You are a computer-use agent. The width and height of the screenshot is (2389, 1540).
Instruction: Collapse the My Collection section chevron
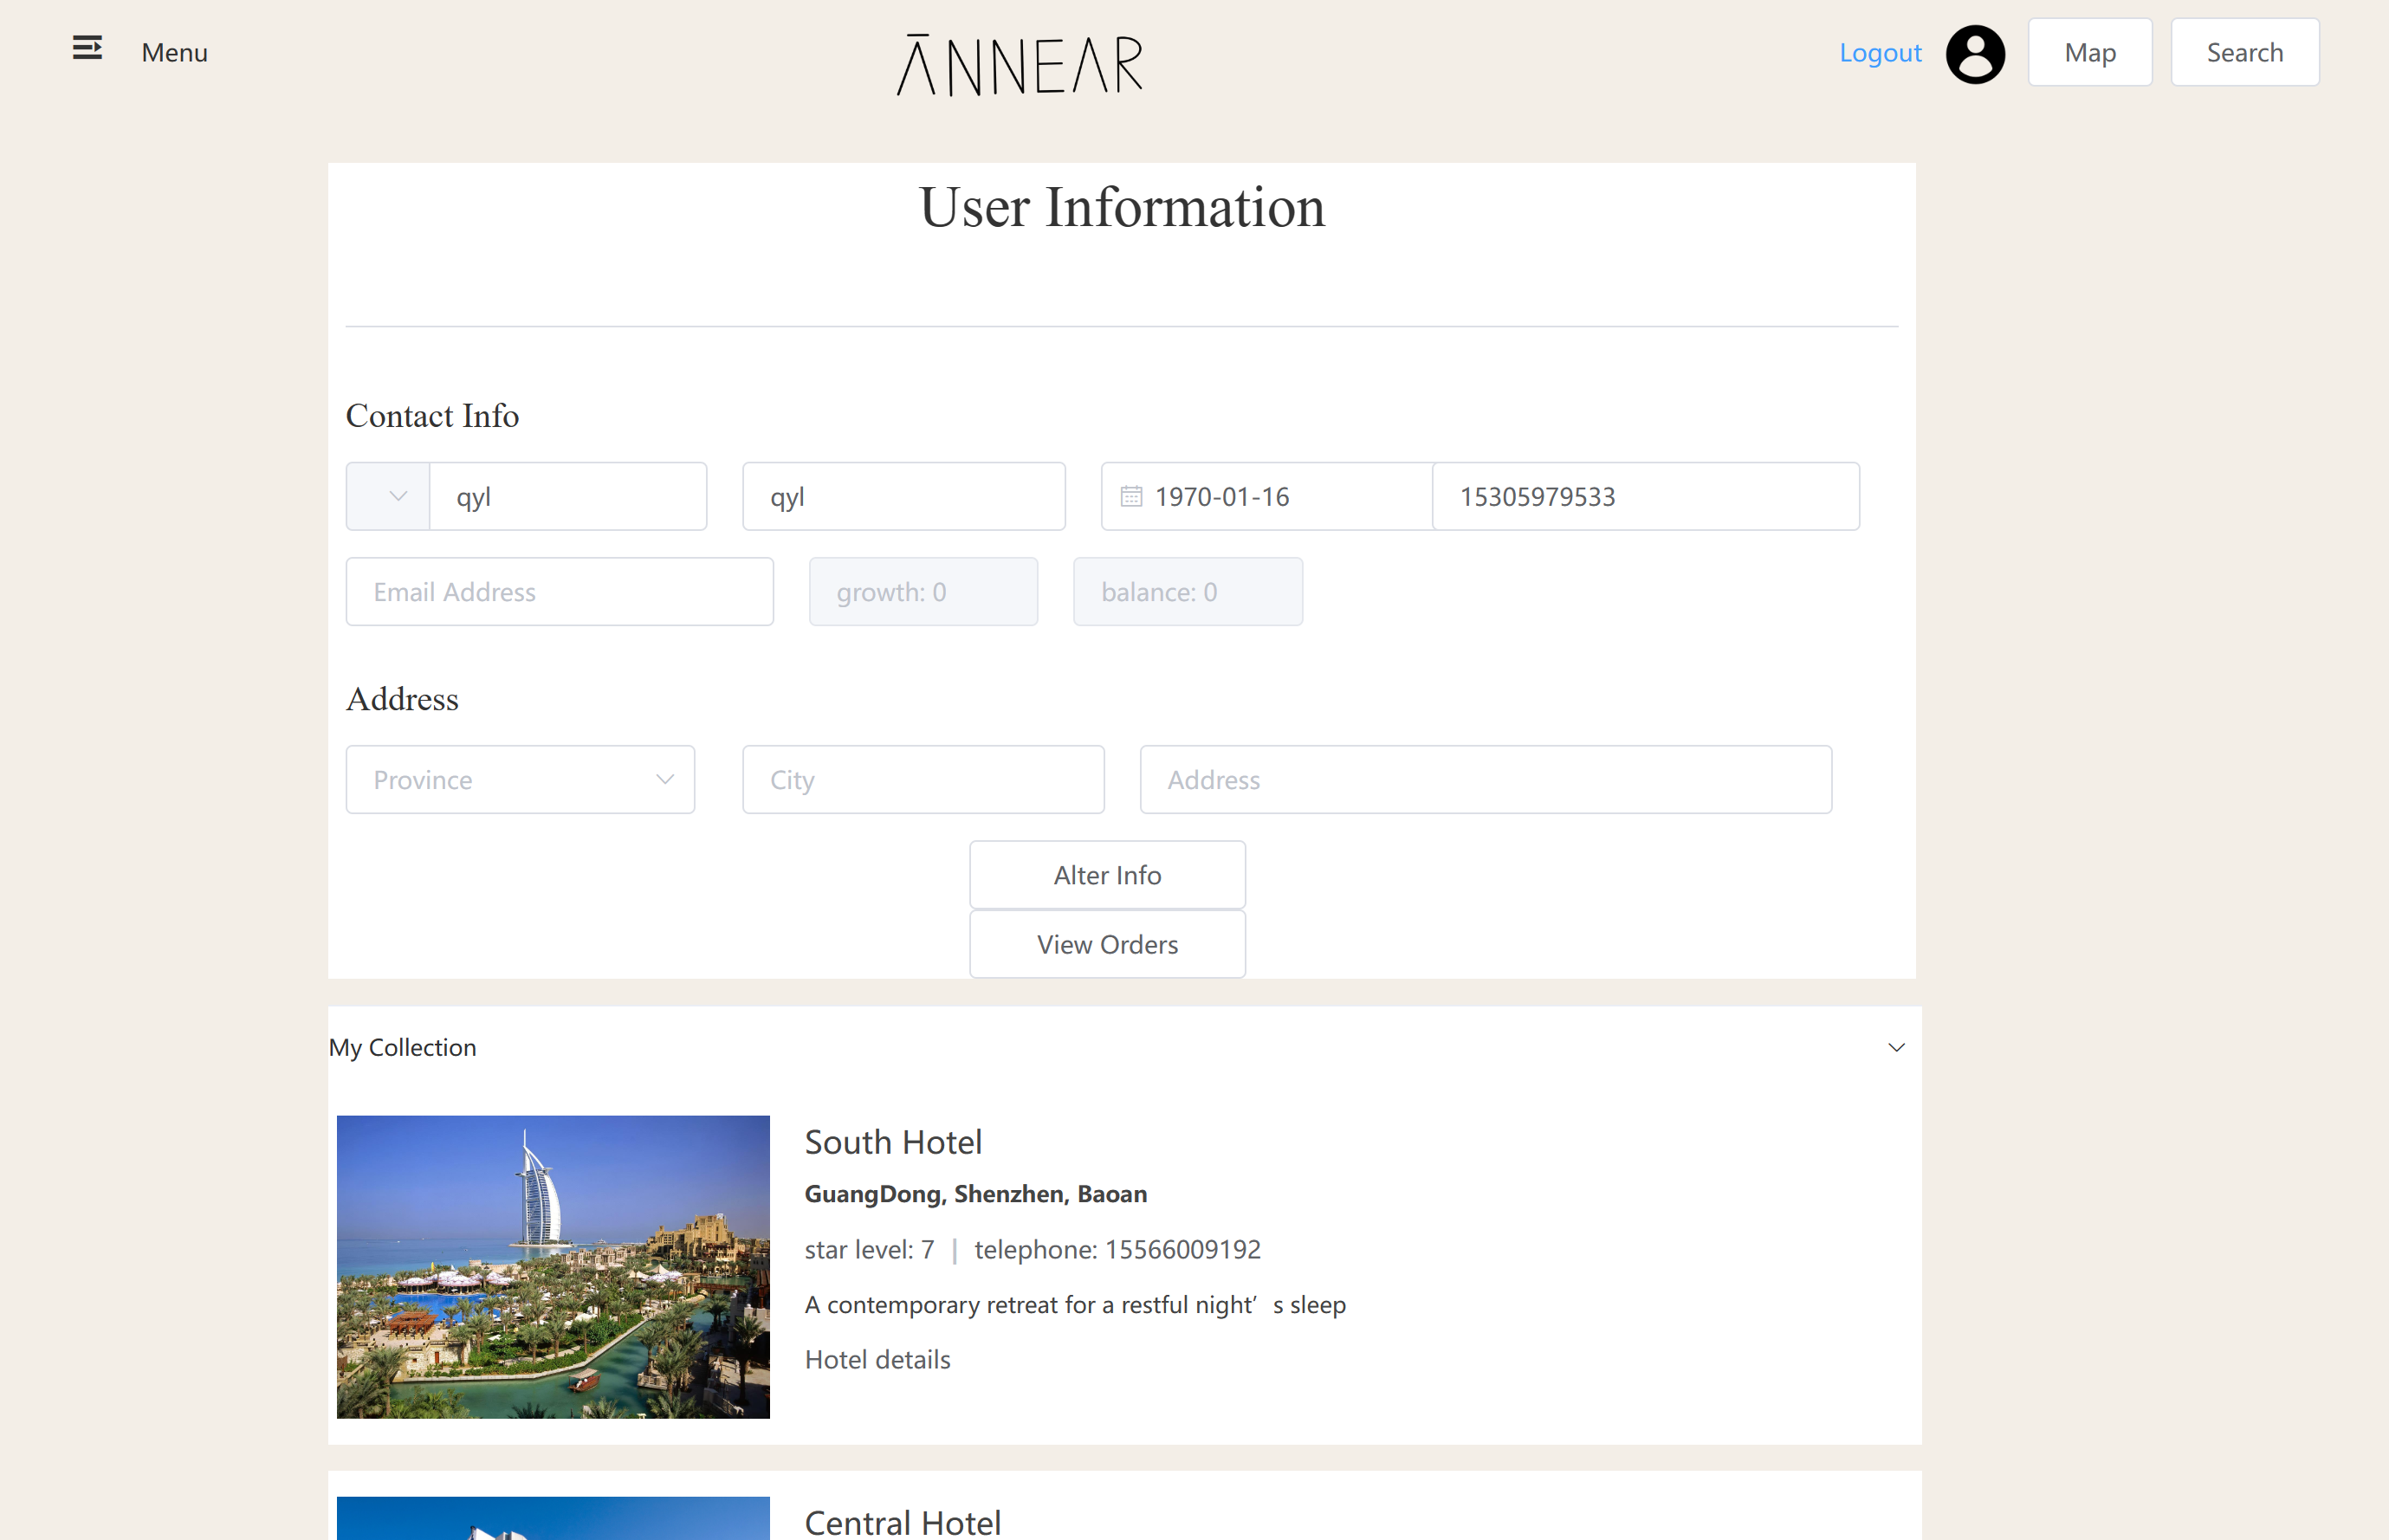click(1896, 1047)
